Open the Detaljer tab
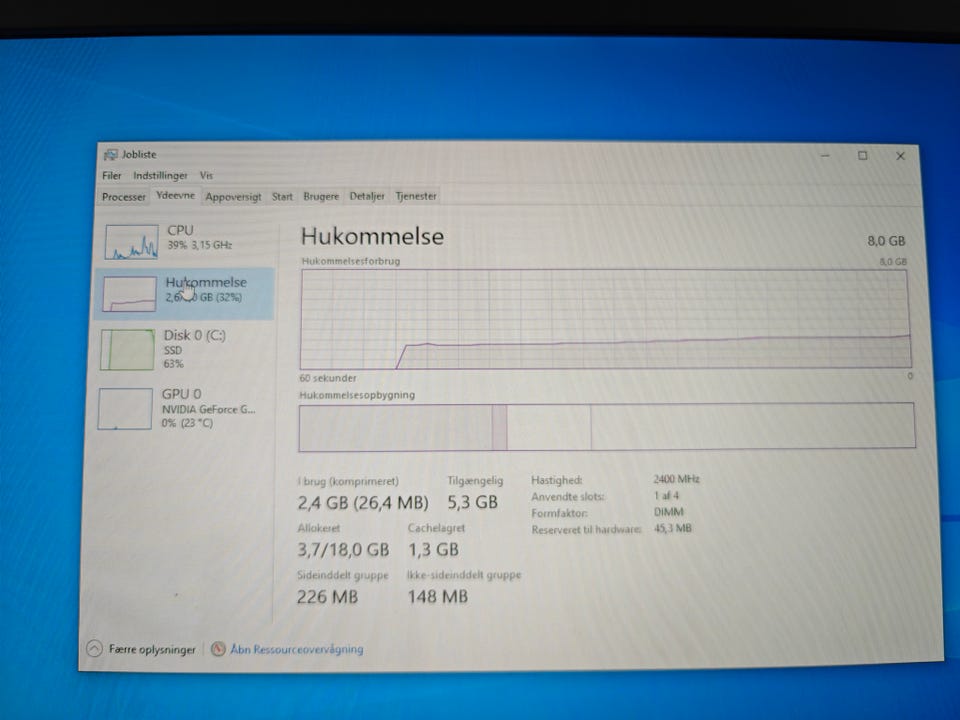Image resolution: width=960 pixels, height=720 pixels. point(367,197)
